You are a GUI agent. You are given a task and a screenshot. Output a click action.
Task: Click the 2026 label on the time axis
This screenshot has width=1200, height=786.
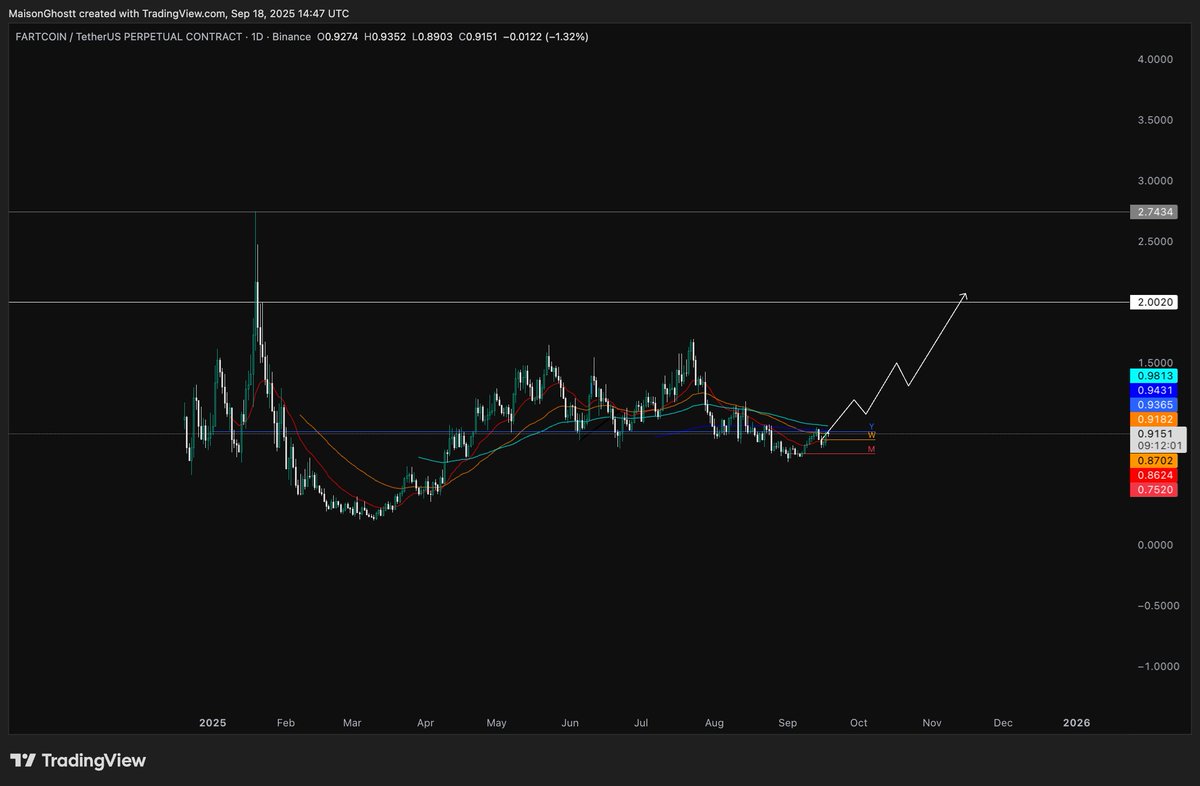1076,722
